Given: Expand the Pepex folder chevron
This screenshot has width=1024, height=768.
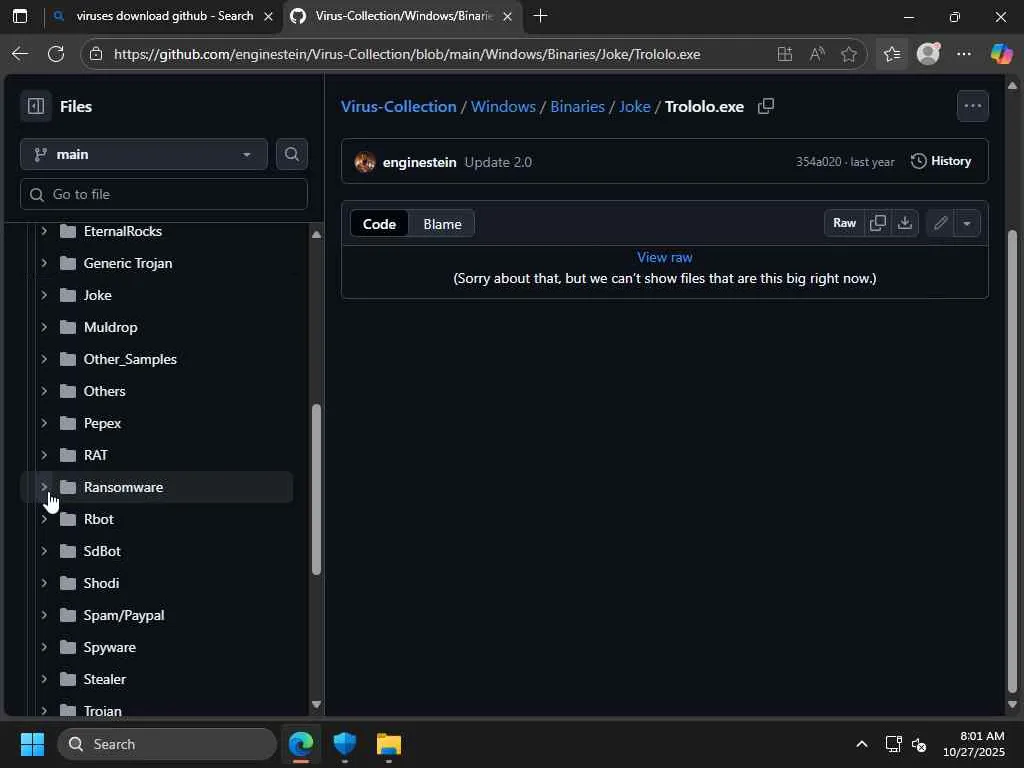Looking at the screenshot, I should [44, 423].
